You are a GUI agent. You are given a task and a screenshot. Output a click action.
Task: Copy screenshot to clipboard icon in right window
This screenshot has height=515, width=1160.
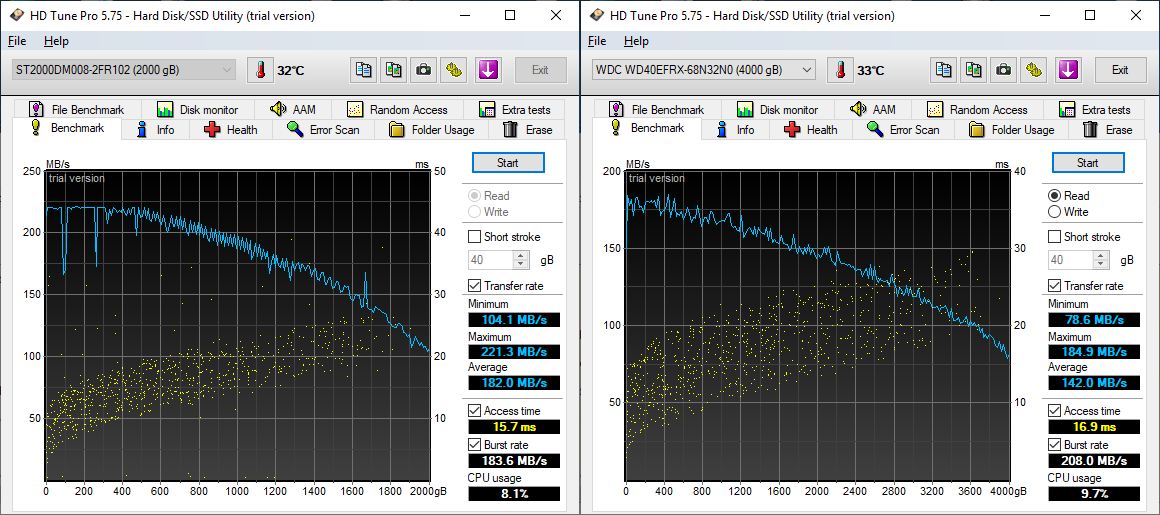pos(974,70)
